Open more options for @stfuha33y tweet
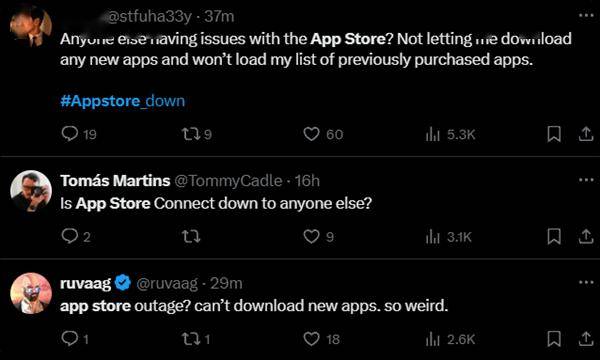The height and width of the screenshot is (360, 600). point(586,16)
